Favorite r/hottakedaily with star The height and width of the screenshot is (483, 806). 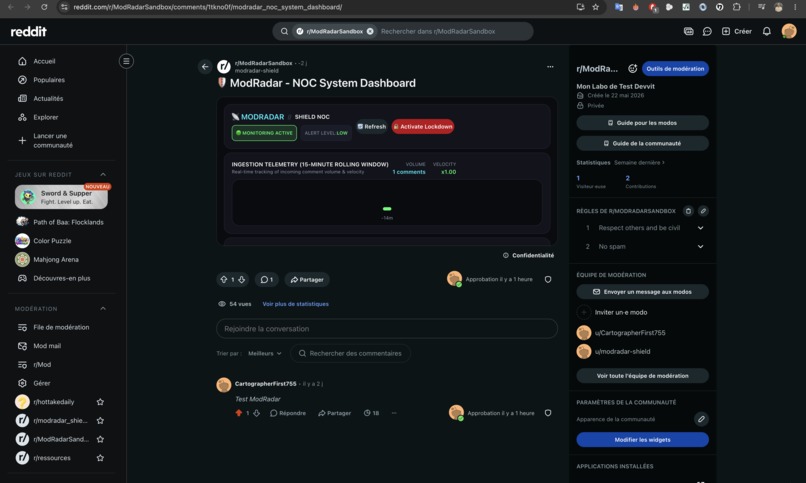[100, 402]
